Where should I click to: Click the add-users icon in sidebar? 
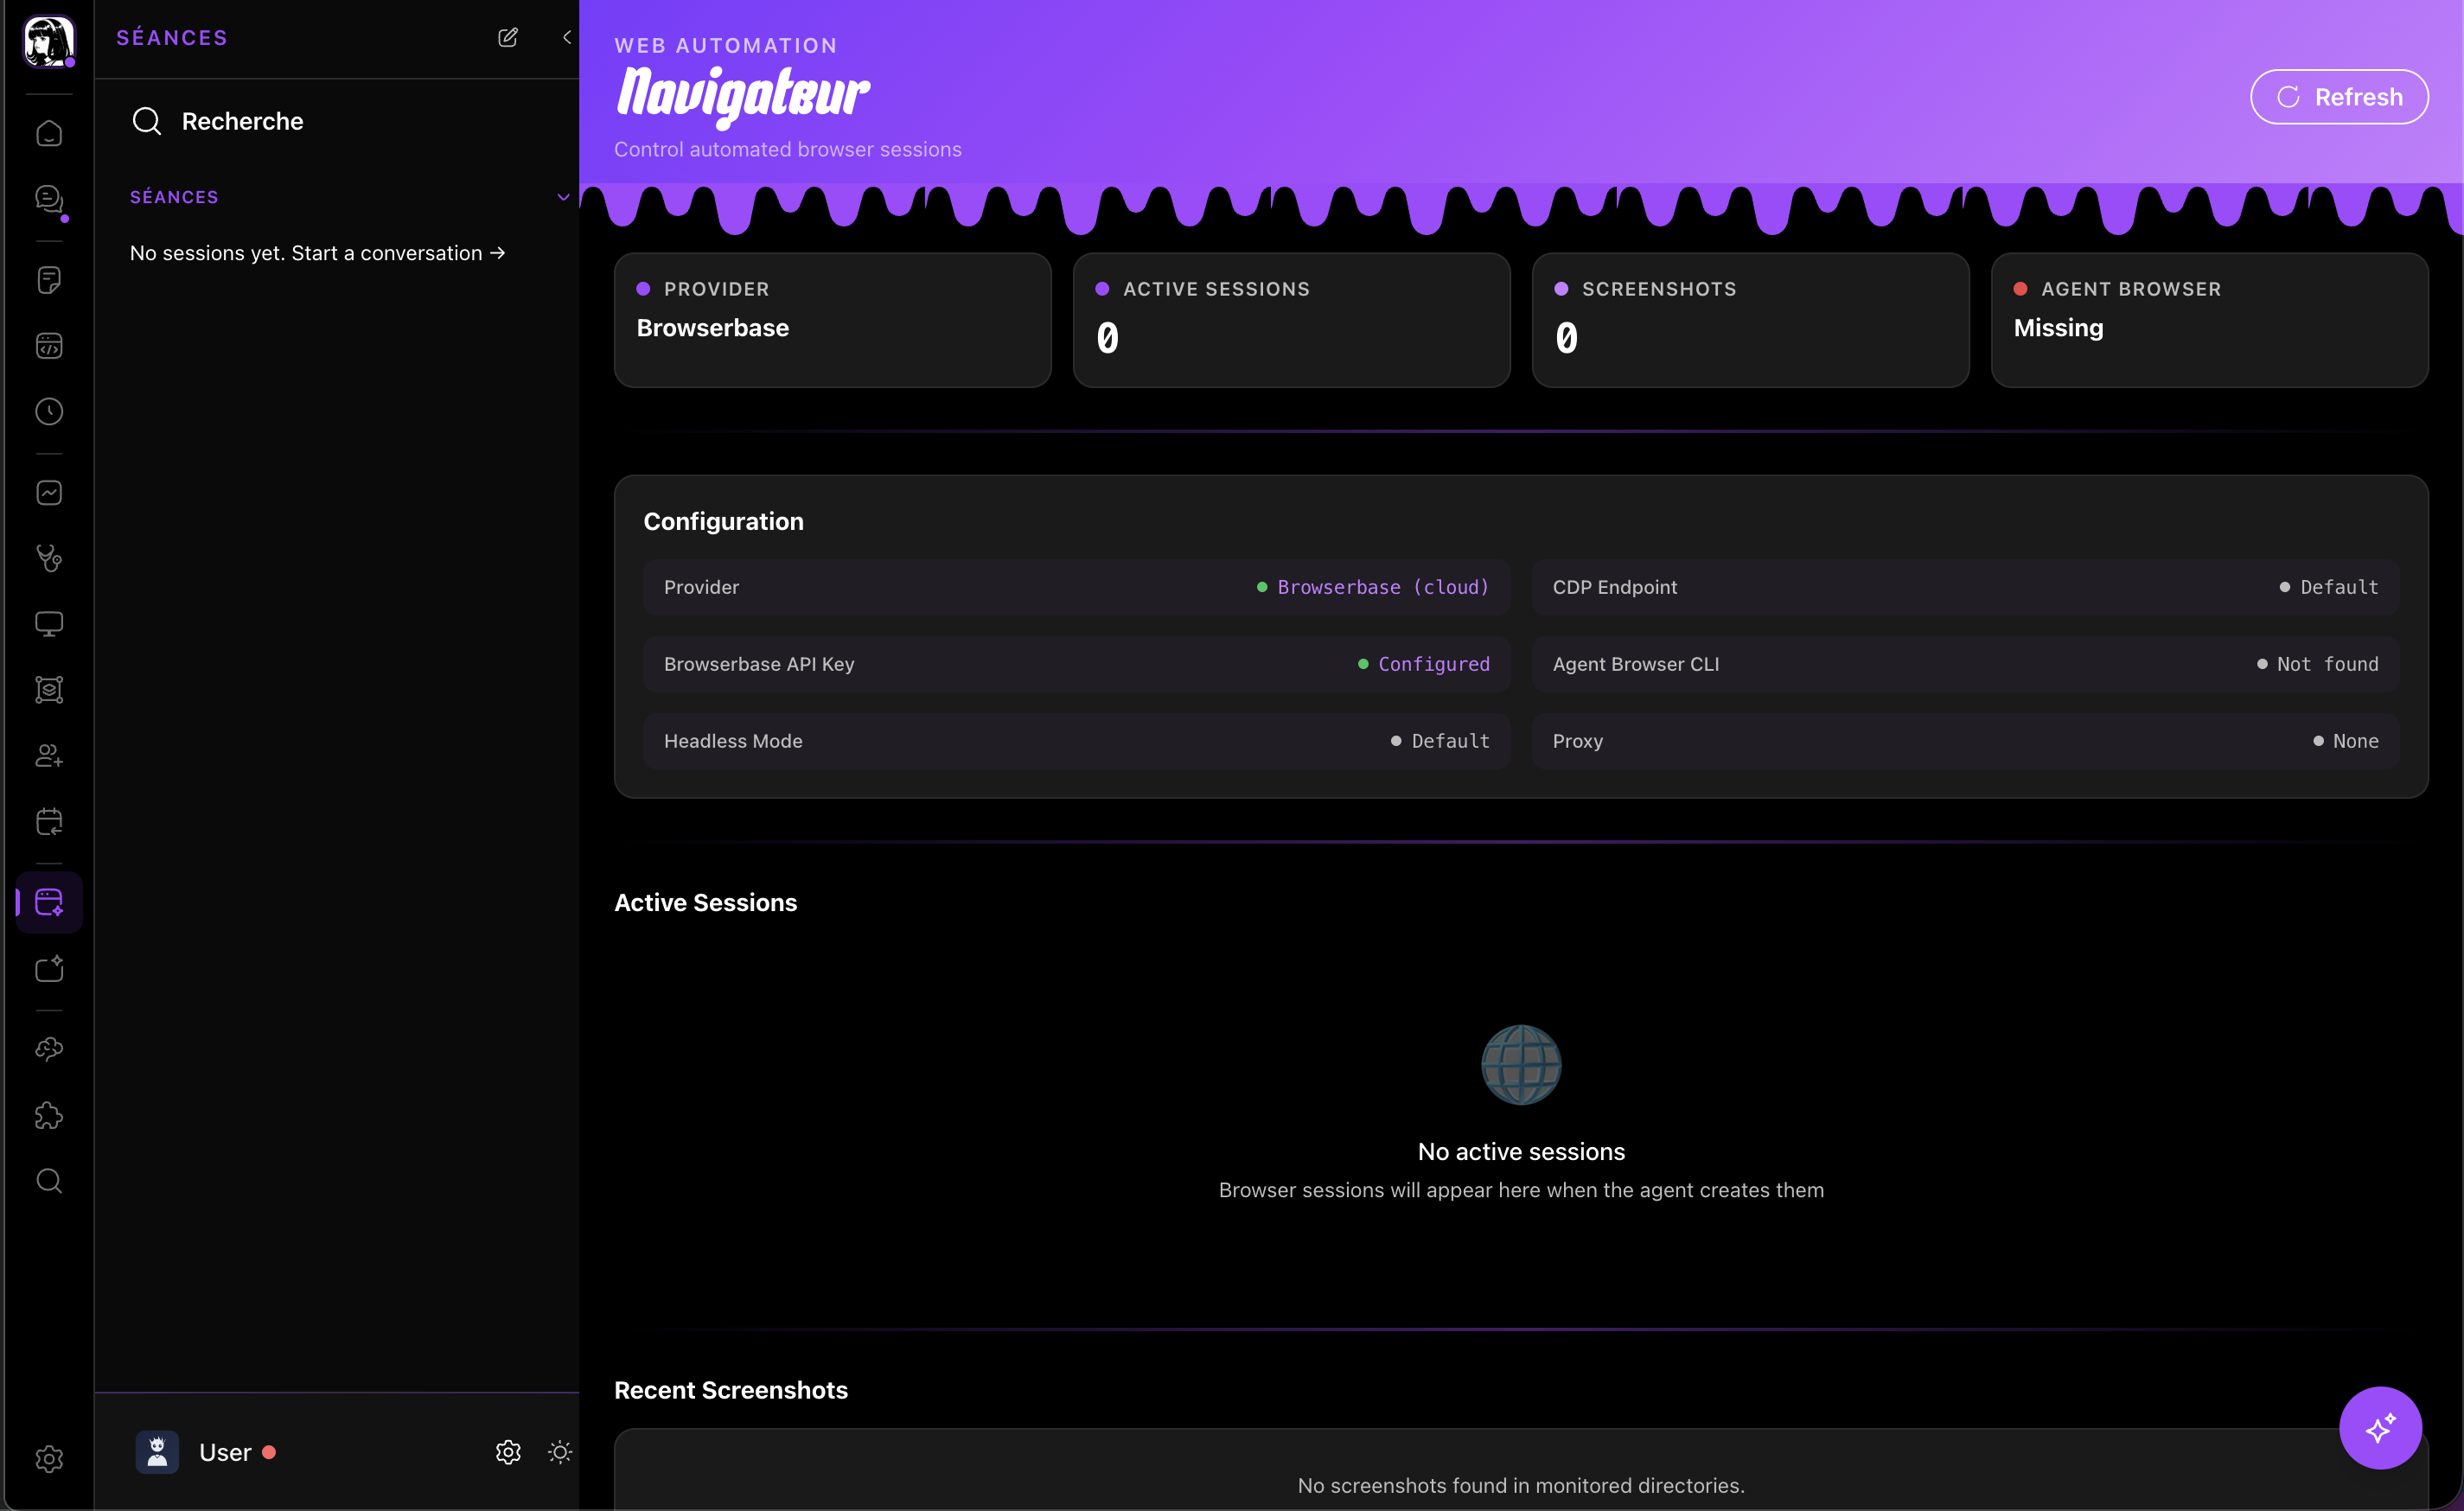[x=49, y=756]
